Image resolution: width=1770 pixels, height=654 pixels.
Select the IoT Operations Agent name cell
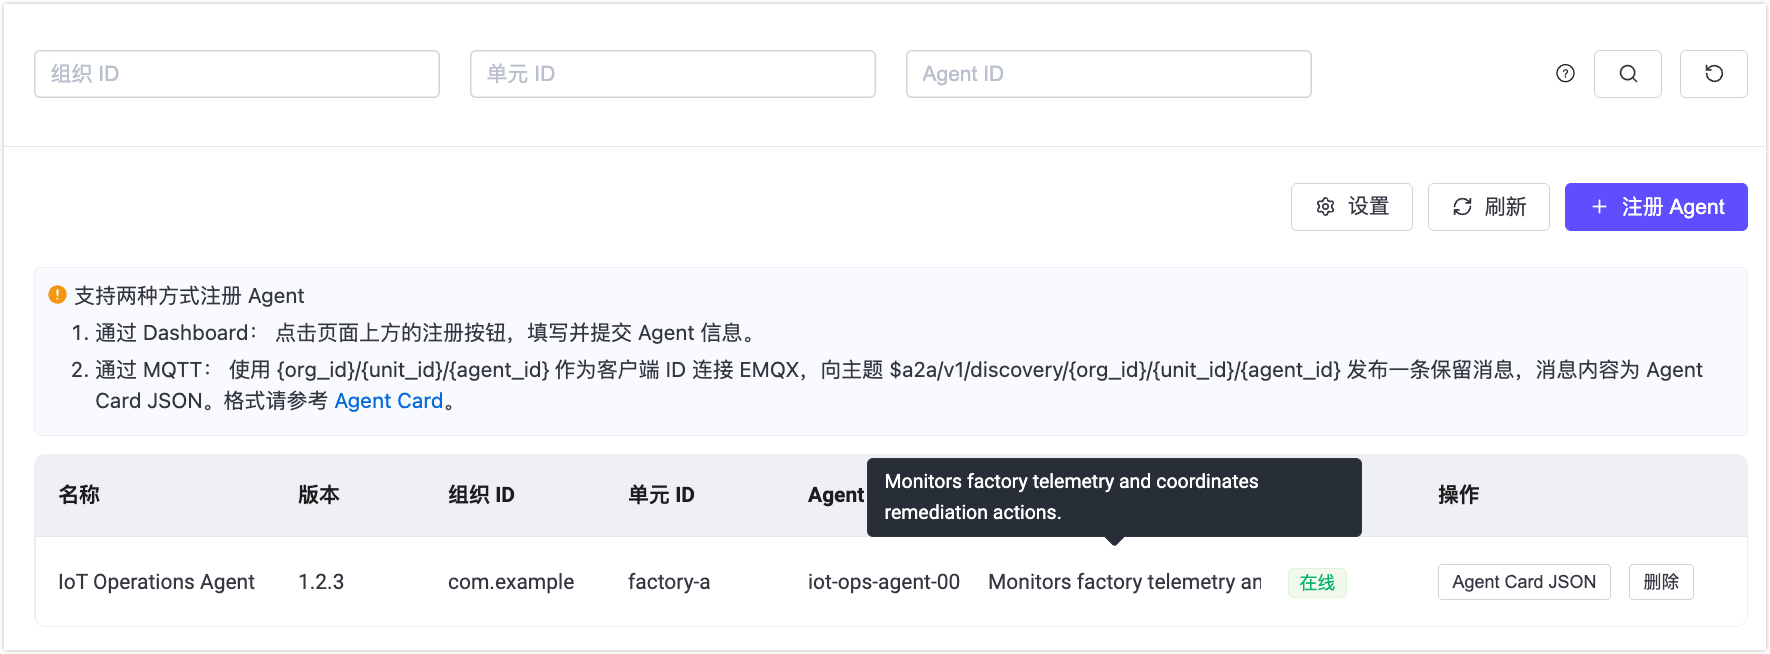click(156, 581)
